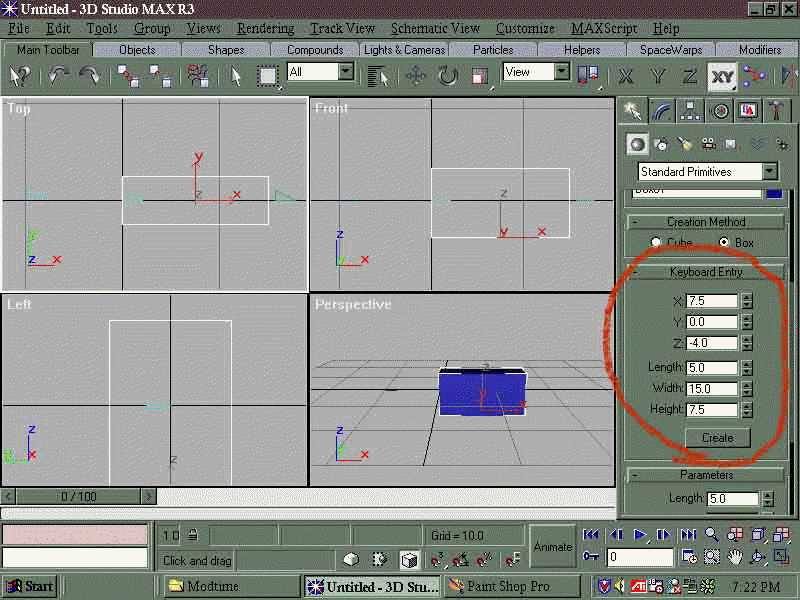Screen dimensions: 800x600
Task: Activate the Select and Link tool
Action: (129, 76)
